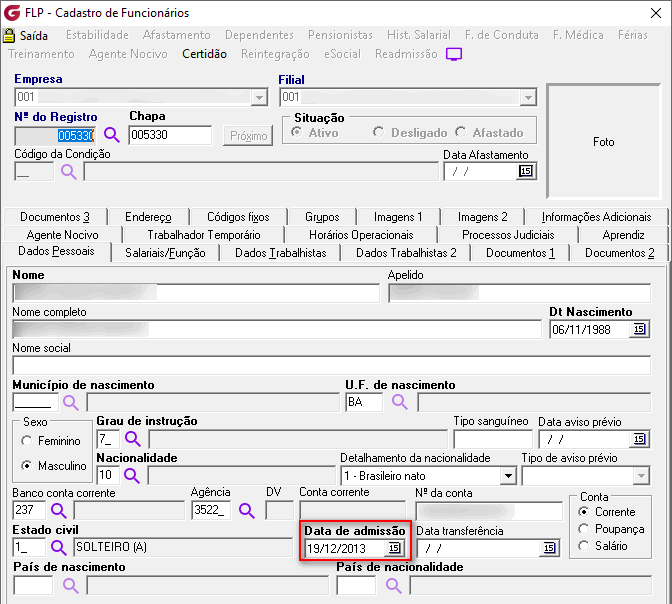Click magnifier beside Grau de instrução code
This screenshot has height=604, width=672.
point(133,438)
